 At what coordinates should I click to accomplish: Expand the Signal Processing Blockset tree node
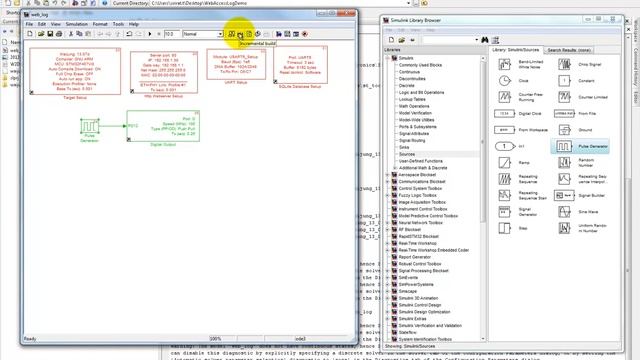[x=388, y=271]
